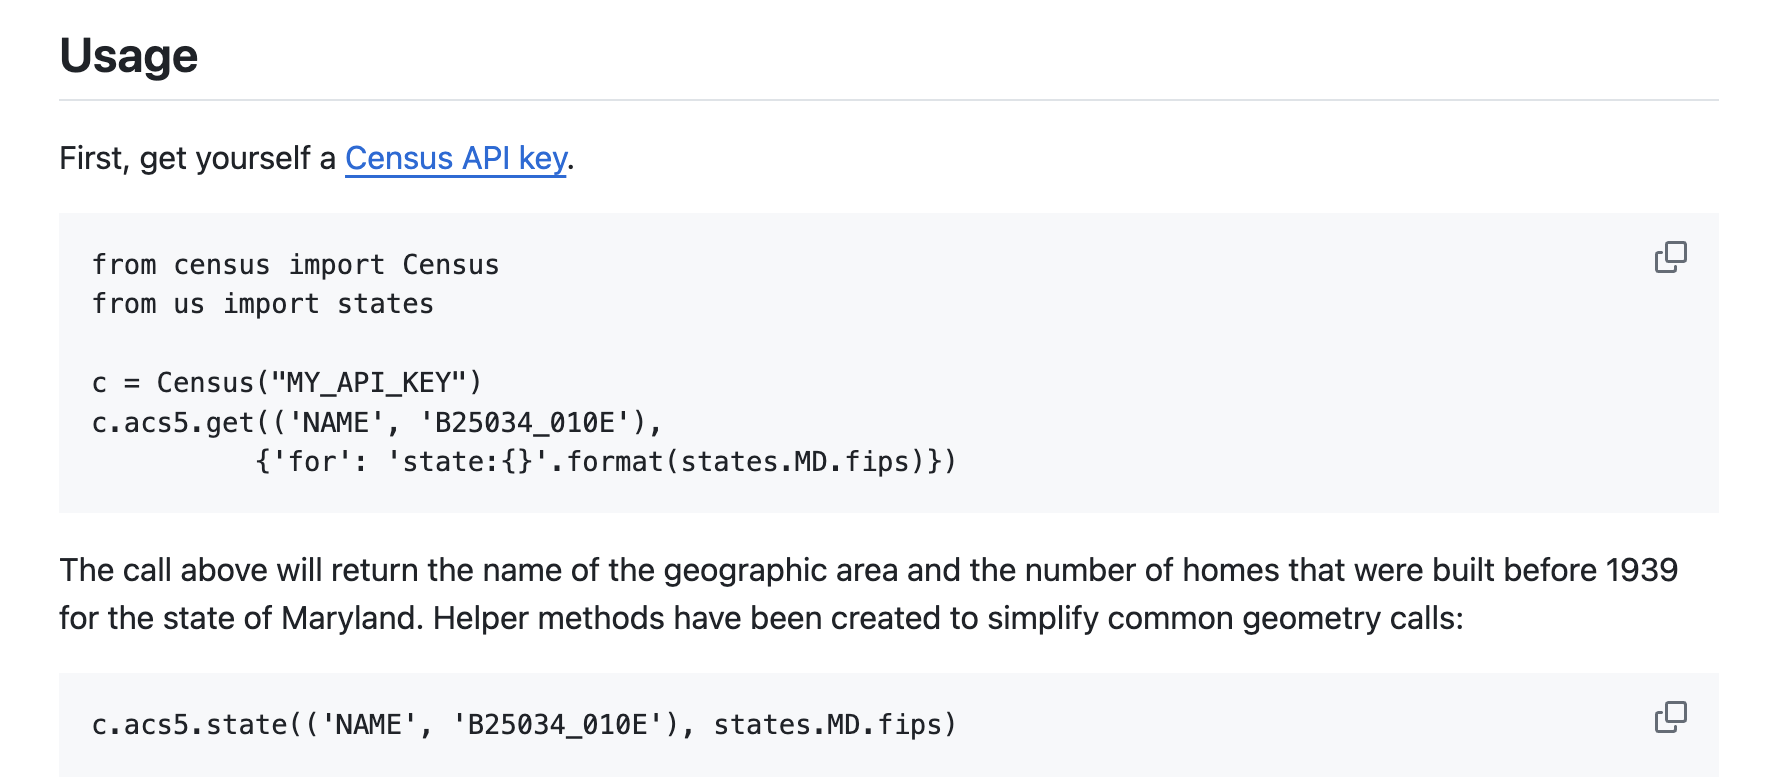Viewport: 1768px width, 780px height.
Task: Copy the c.acs5.state code snippet
Action: 1670,717
